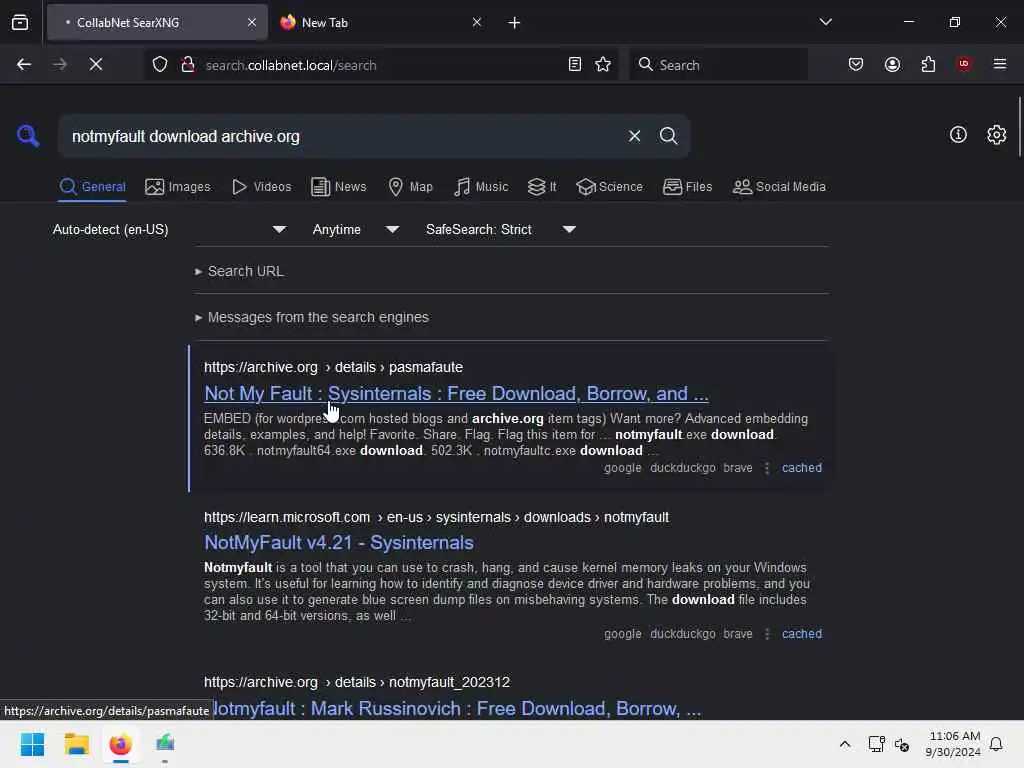Submit search with magnifier button

point(668,136)
